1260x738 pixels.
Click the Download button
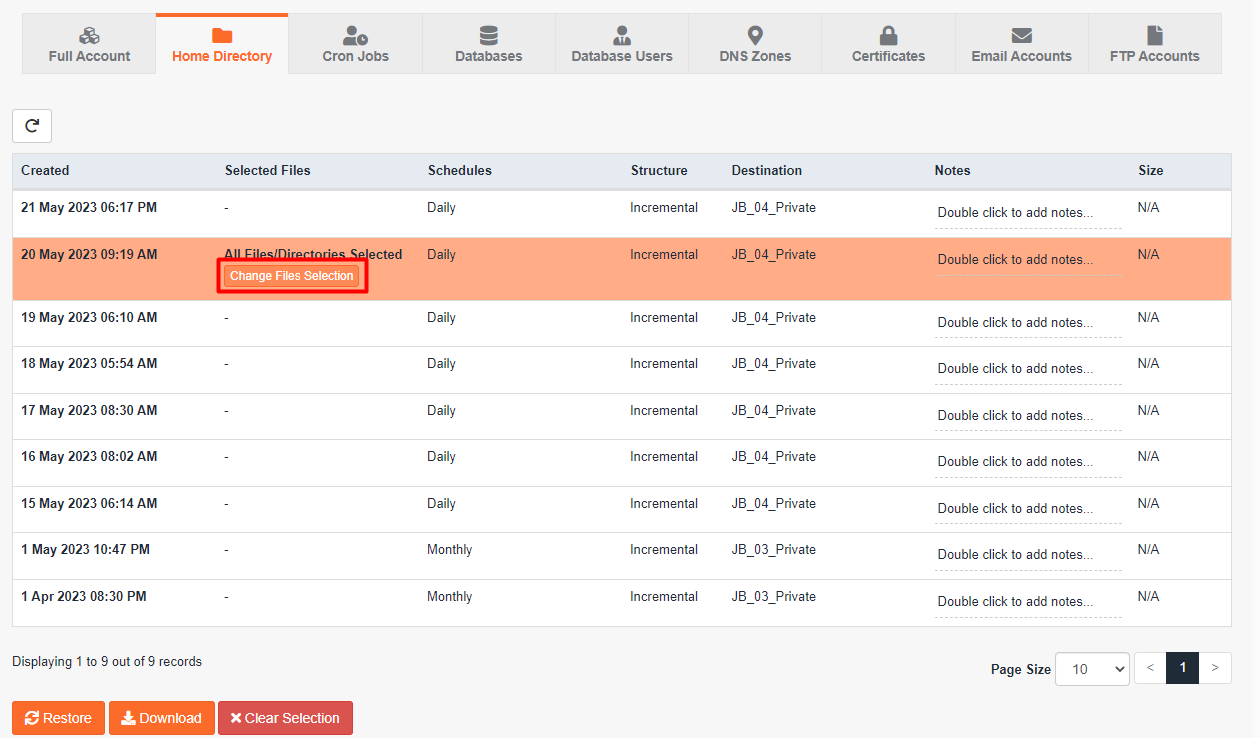point(162,718)
